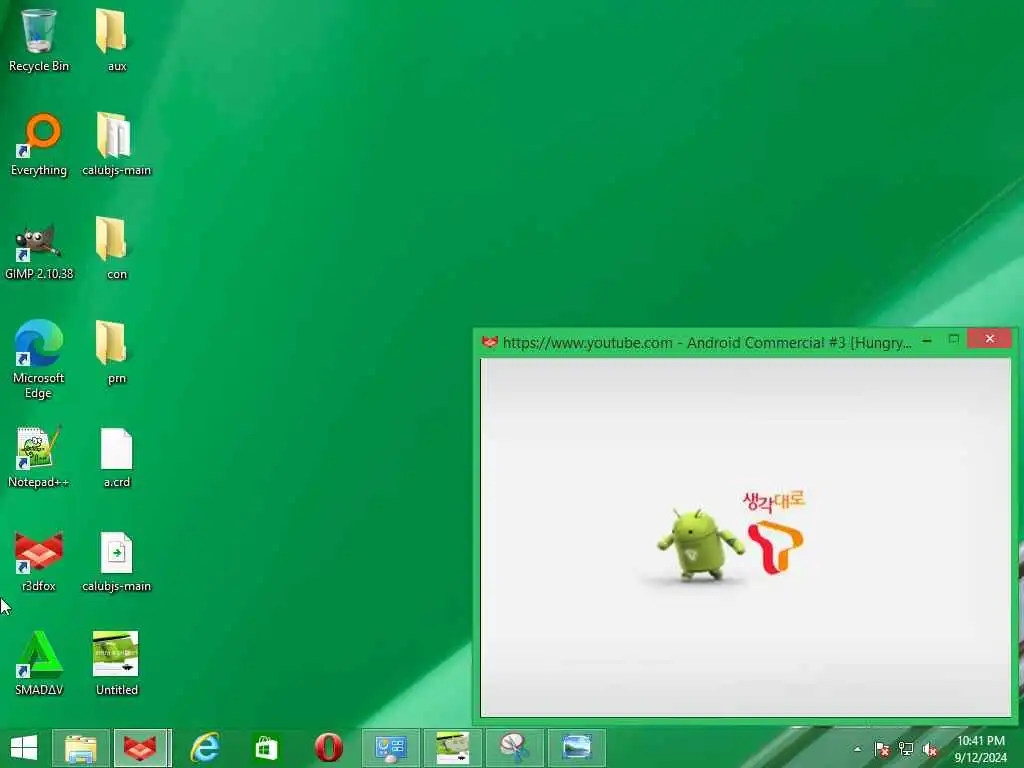Maximize the YouTube video window

pos(953,339)
